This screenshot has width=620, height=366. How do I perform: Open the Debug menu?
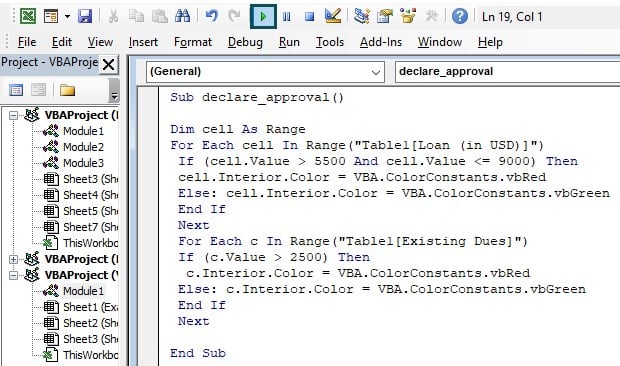tap(245, 42)
